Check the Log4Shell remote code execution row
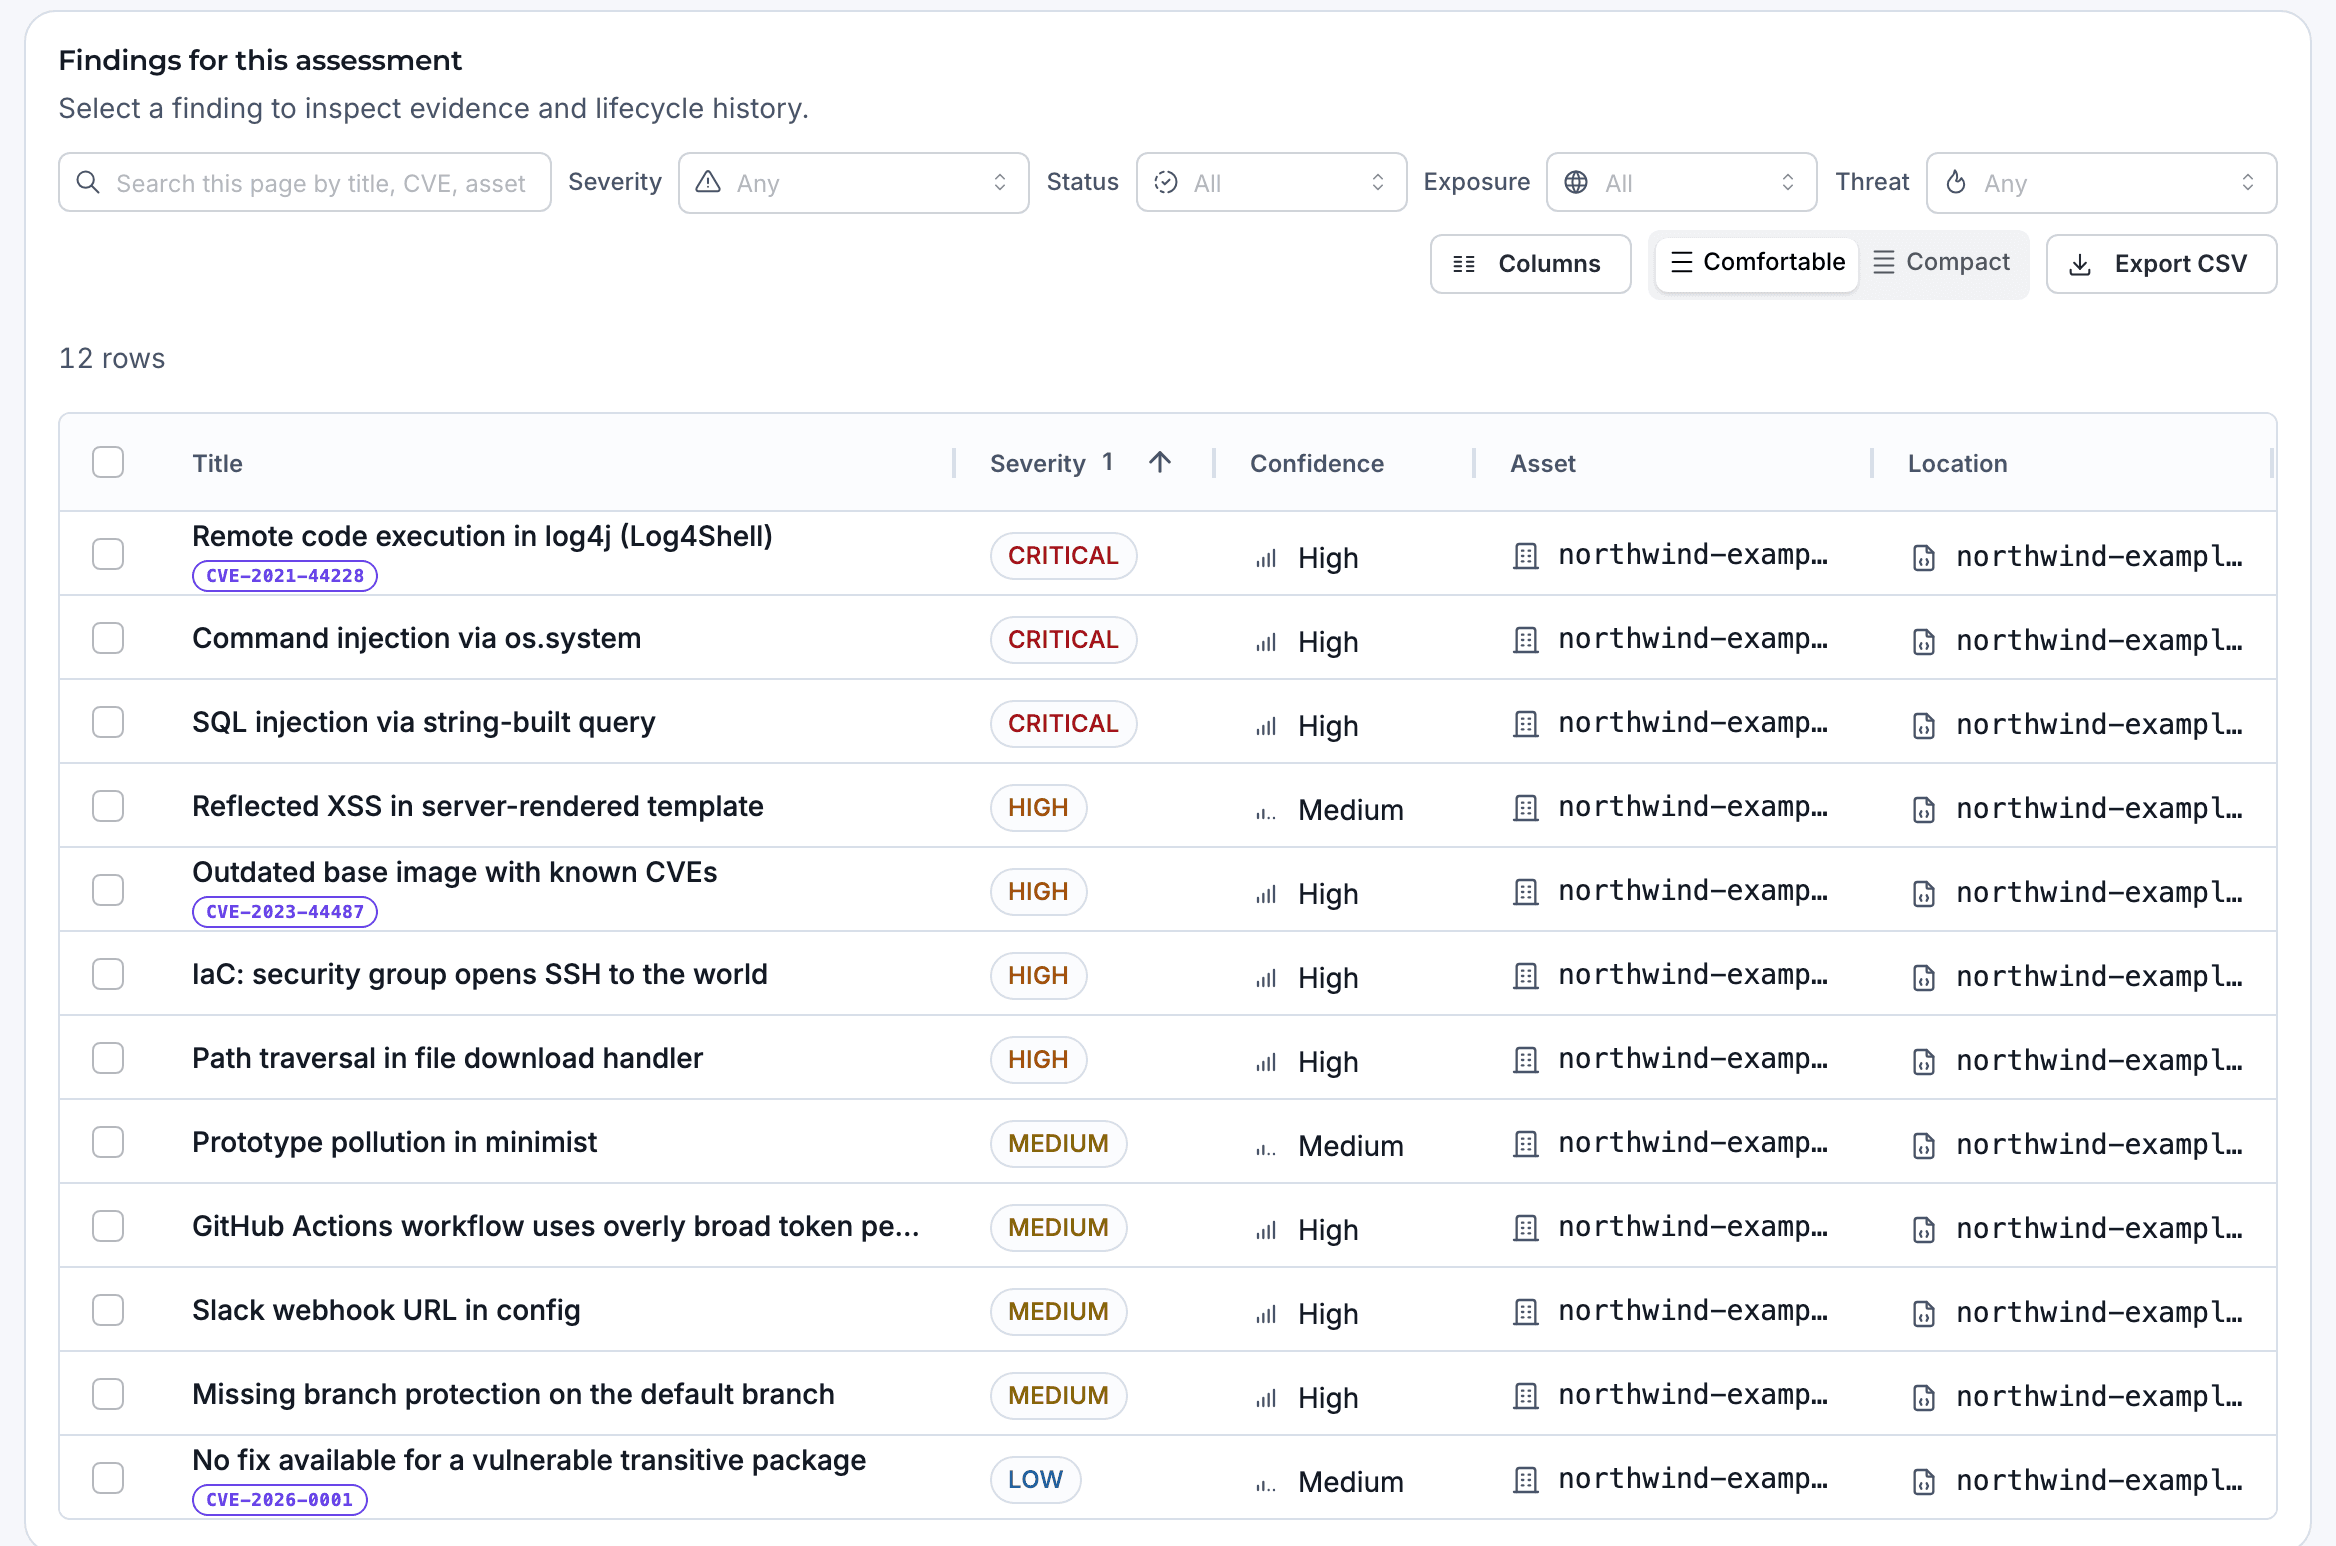Viewport: 2336px width, 1546px height. click(x=108, y=554)
